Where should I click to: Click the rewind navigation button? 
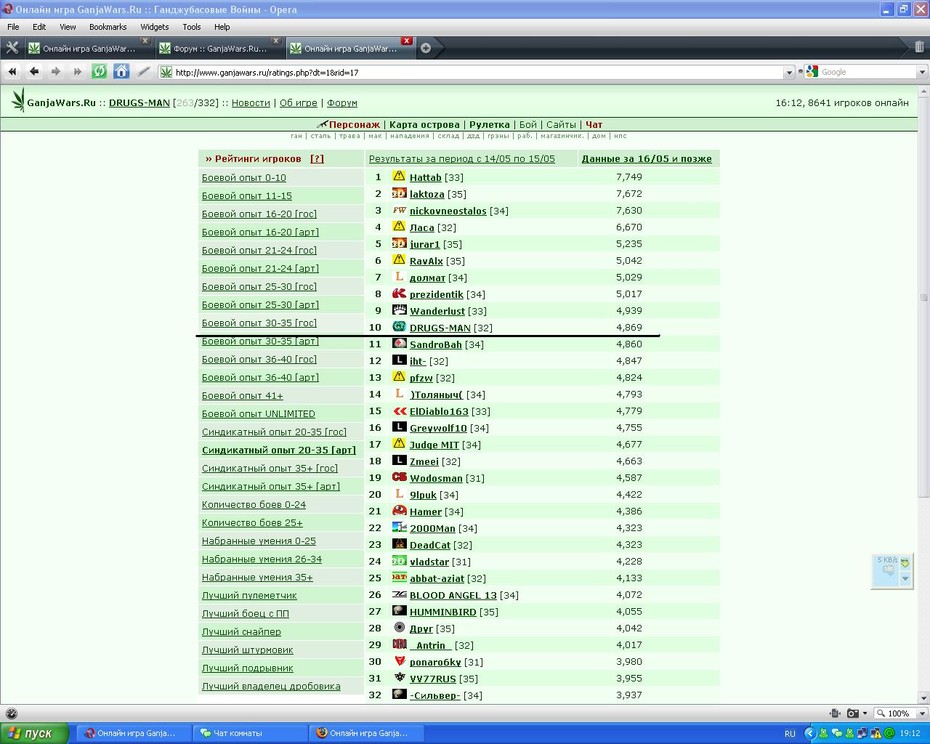coord(12,72)
